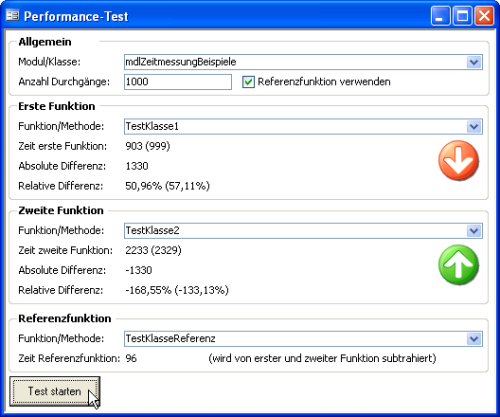This screenshot has height=417, width=500.
Task: Click the green up-arrow icon
Action: [x=459, y=265]
